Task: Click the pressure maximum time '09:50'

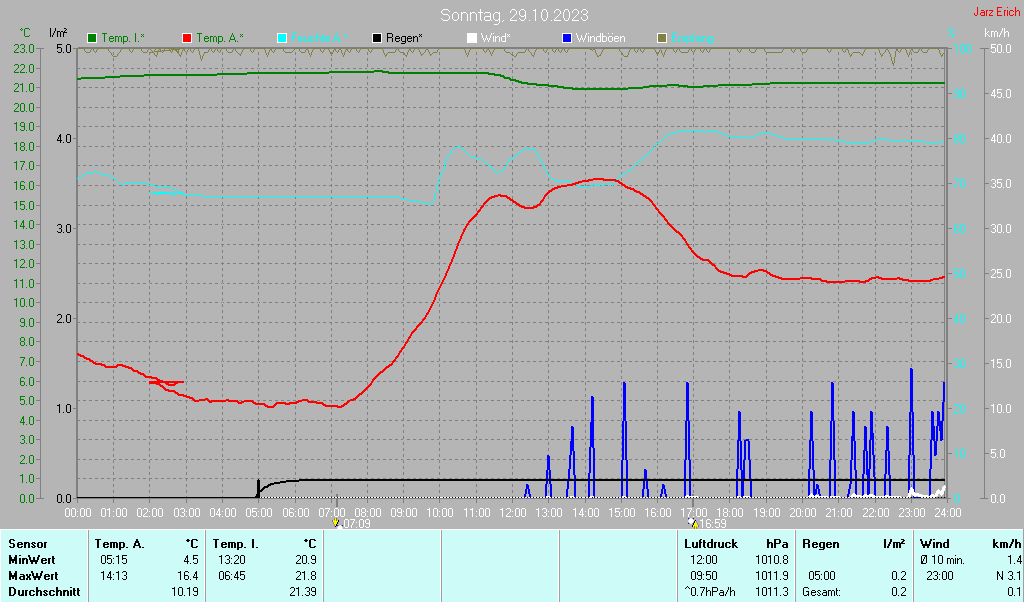Action: click(x=703, y=577)
